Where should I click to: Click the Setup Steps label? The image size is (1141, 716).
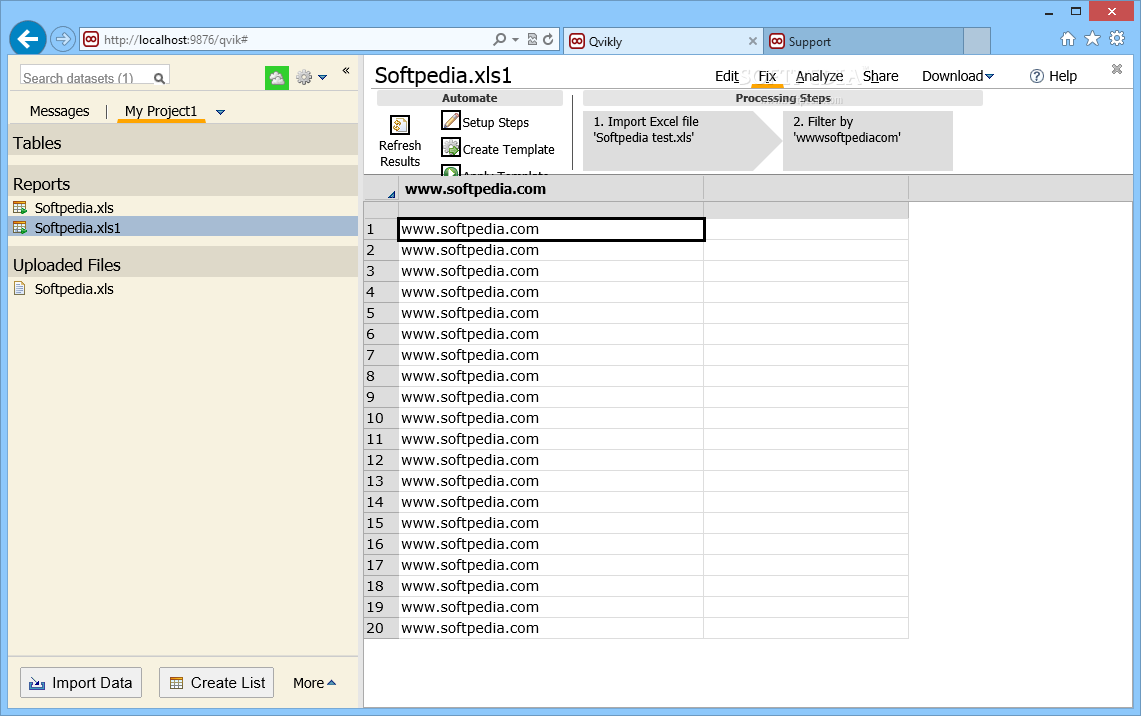(x=496, y=122)
